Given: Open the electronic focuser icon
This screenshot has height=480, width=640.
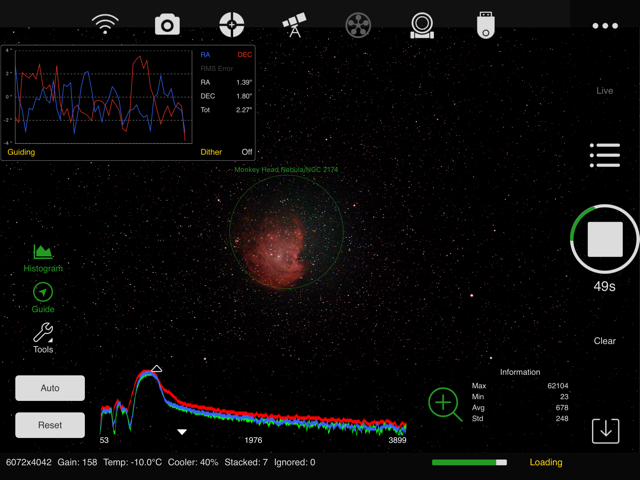Looking at the screenshot, I should point(422,25).
